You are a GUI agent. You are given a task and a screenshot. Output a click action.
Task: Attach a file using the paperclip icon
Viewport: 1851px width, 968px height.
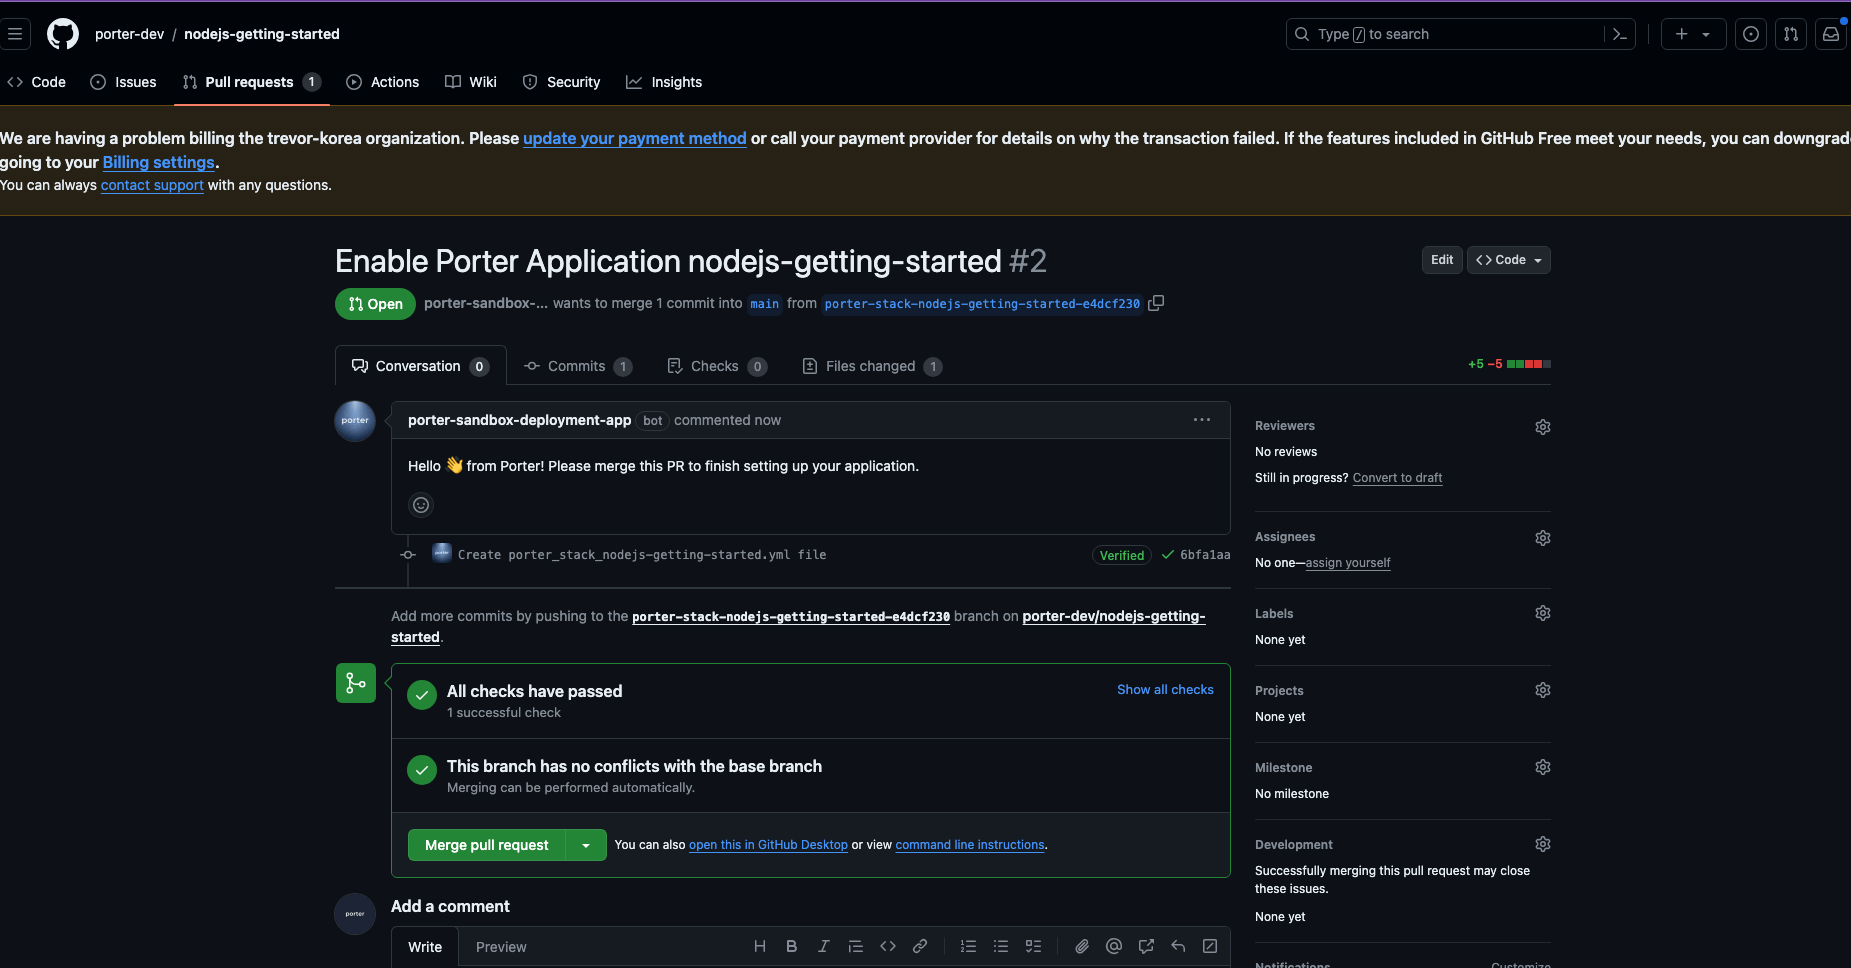click(1081, 946)
